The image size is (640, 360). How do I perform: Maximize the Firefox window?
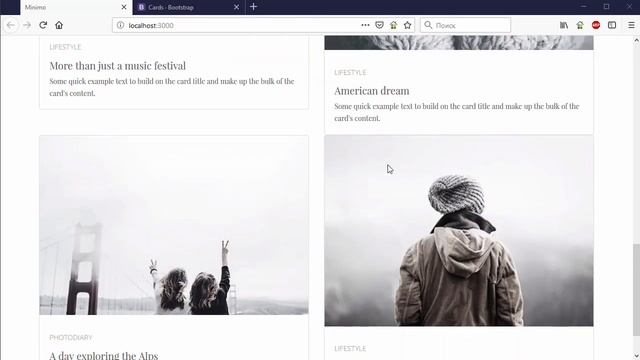(x=607, y=7)
